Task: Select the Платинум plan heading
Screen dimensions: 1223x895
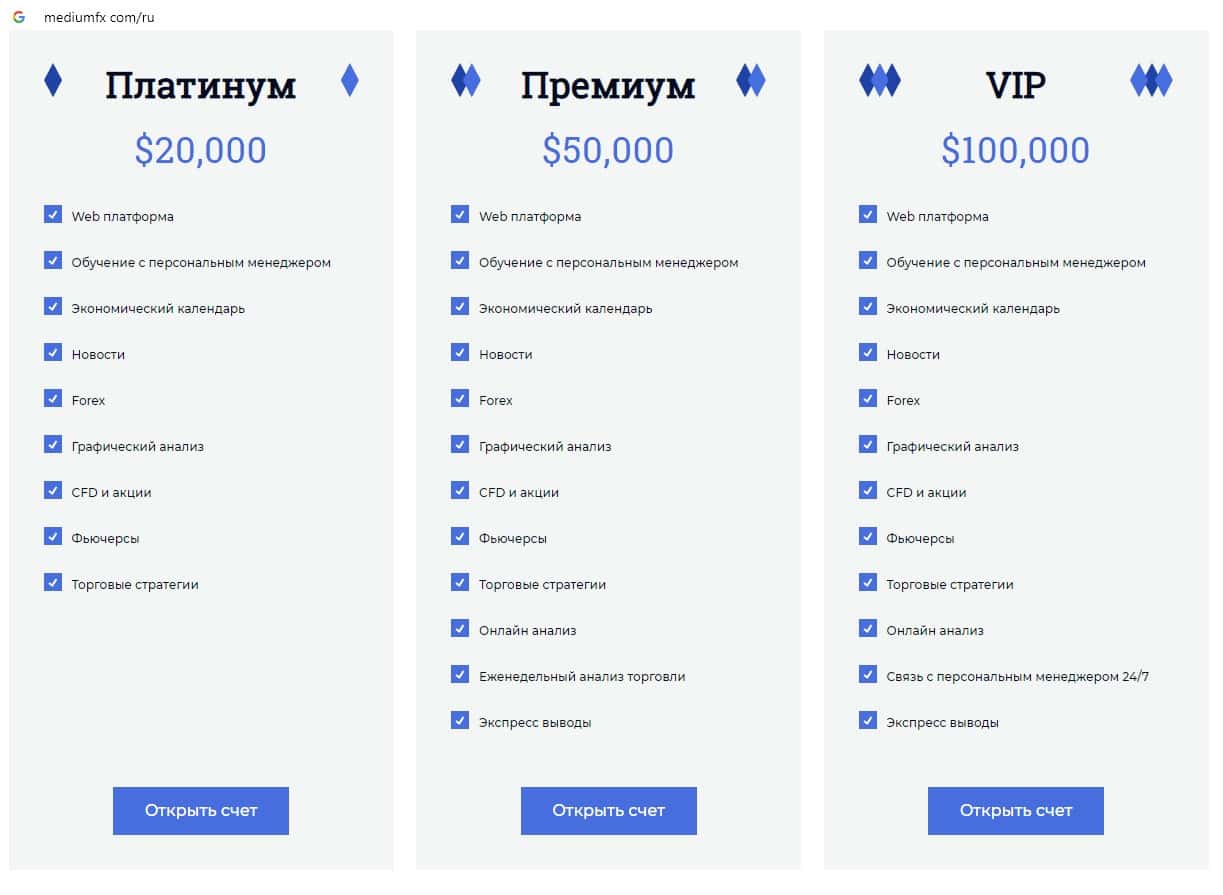Action: coord(201,86)
